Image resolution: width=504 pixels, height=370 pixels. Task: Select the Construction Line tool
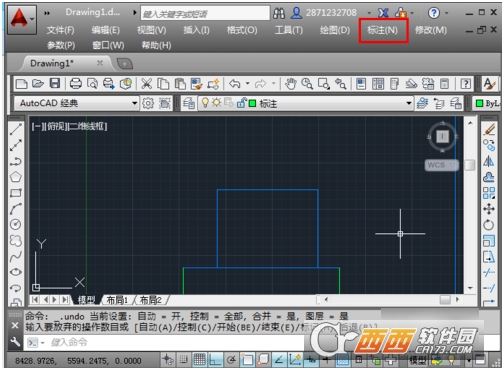coord(16,145)
